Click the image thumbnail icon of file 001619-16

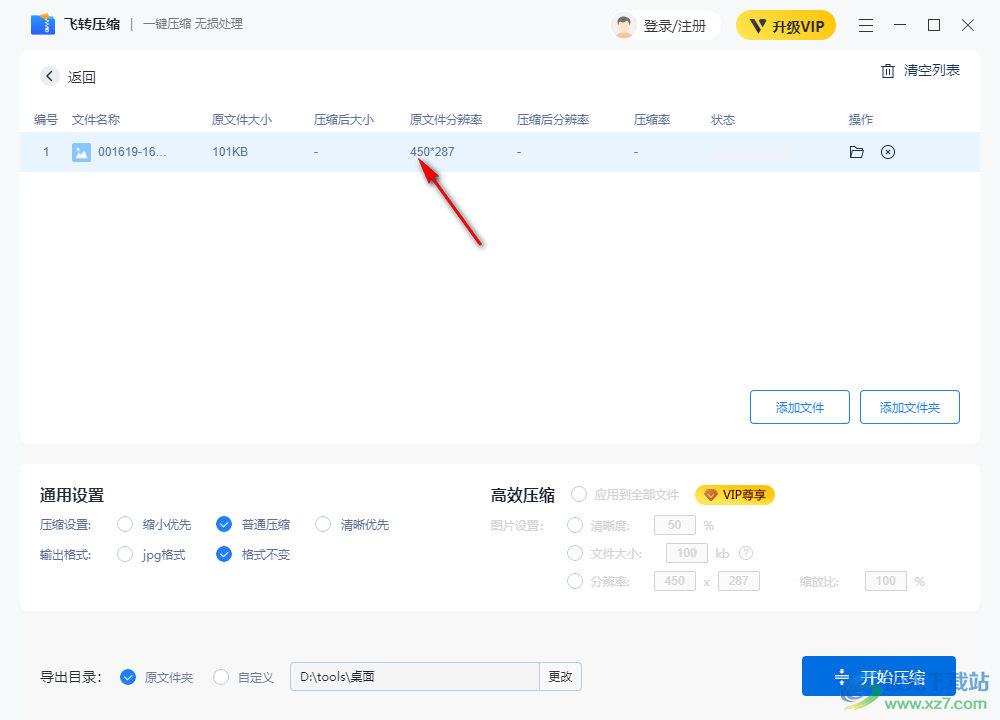point(81,152)
